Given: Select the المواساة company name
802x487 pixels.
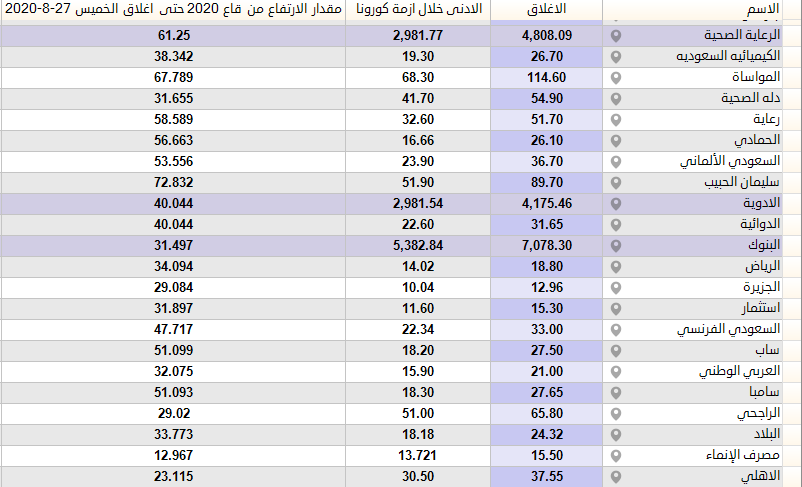Looking at the screenshot, I should coord(756,77).
